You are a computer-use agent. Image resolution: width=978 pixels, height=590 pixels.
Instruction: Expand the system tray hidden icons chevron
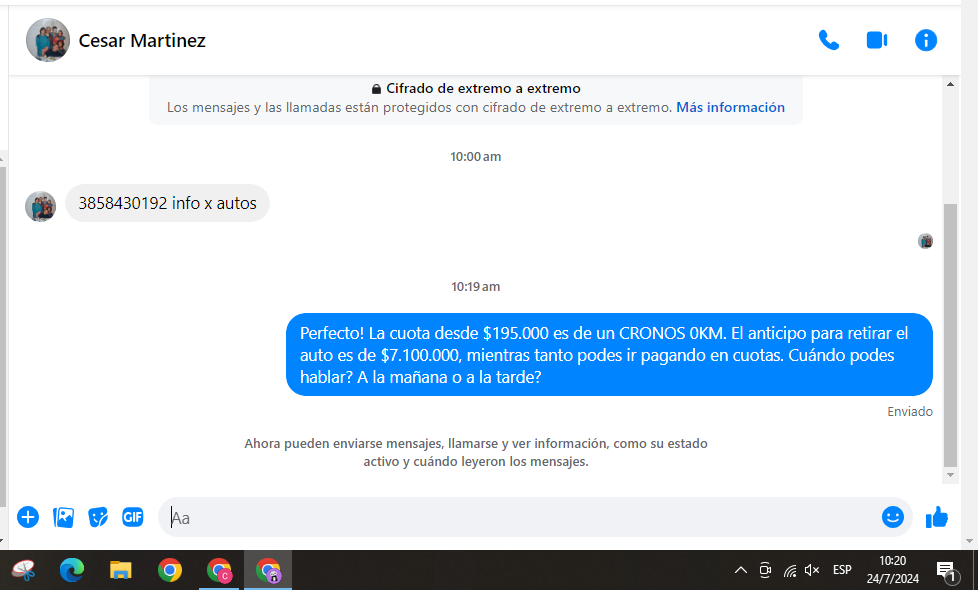pyautogui.click(x=741, y=570)
